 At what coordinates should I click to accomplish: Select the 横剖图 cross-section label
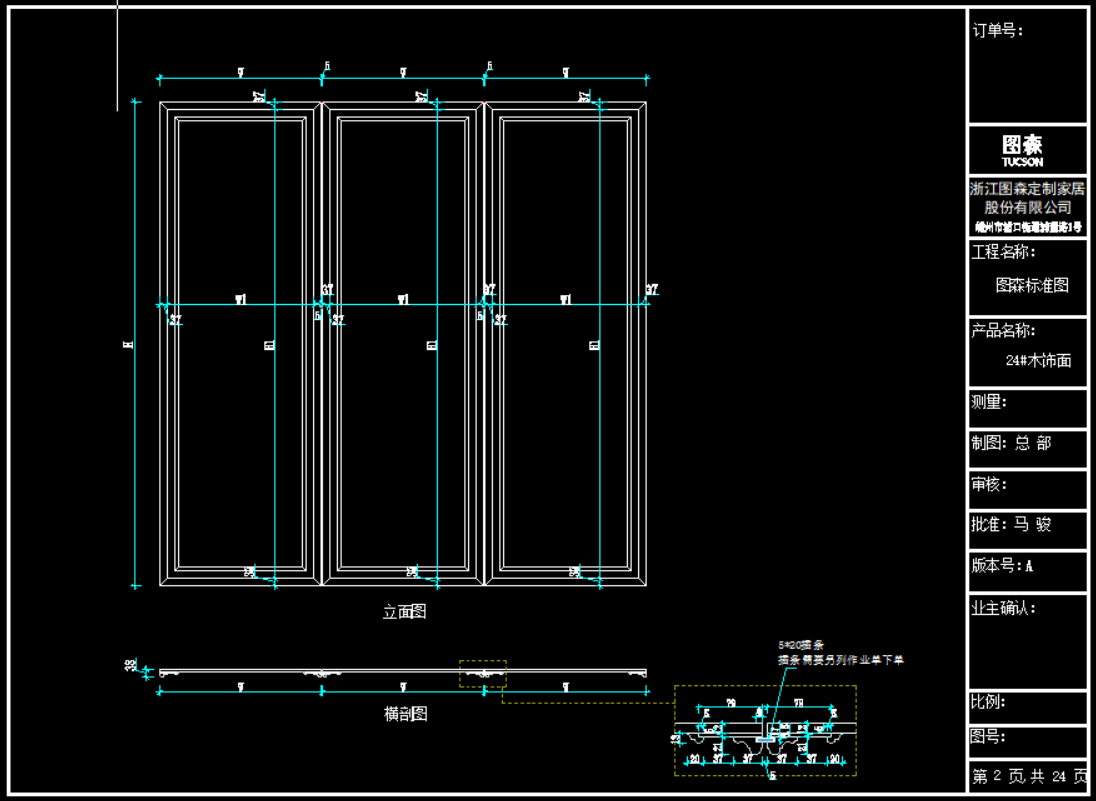point(405,714)
